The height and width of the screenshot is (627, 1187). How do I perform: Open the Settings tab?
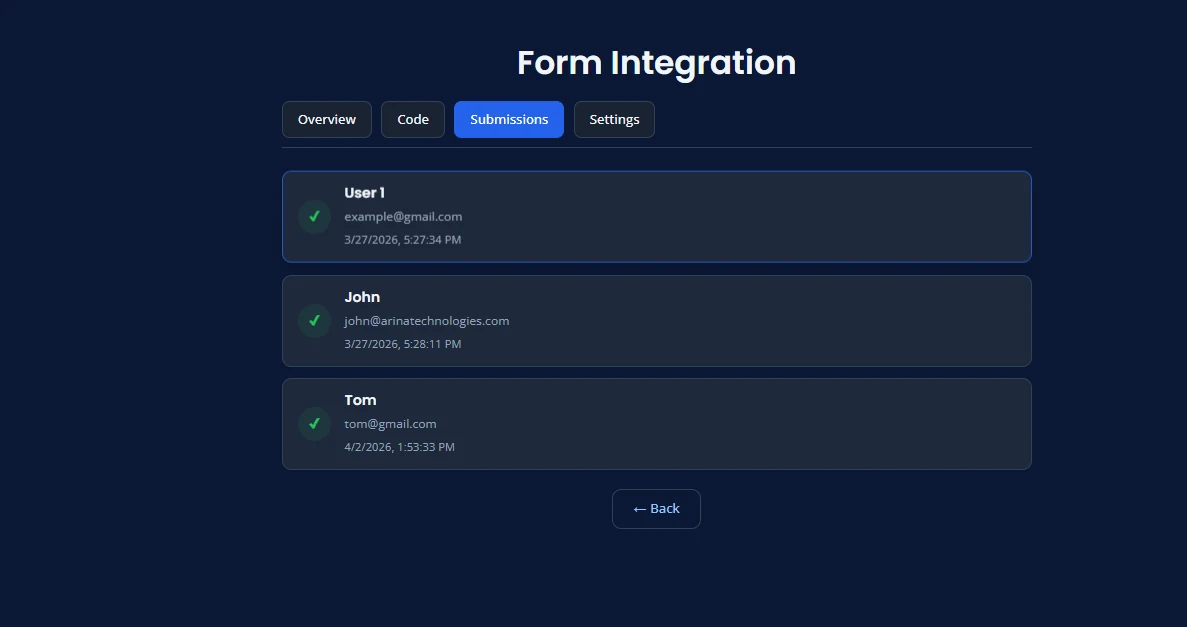614,119
